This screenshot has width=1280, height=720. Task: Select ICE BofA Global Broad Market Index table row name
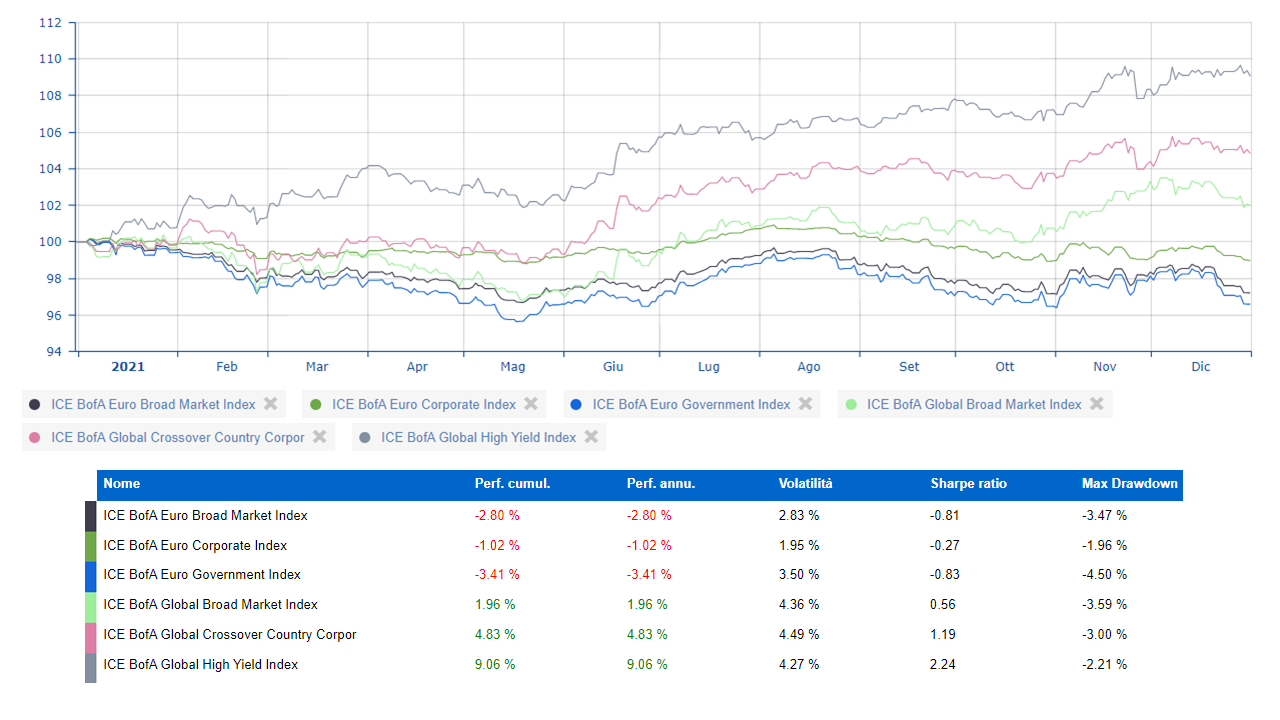click(210, 605)
